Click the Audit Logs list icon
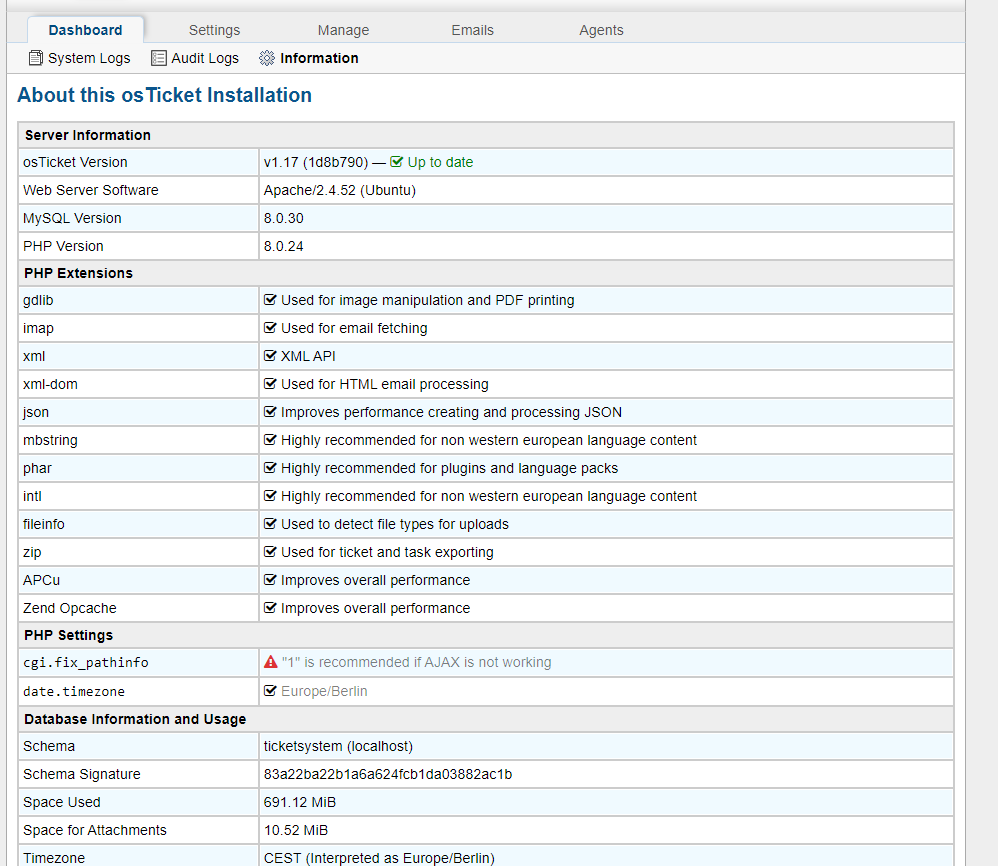Screen dimensions: 998x866 159,58
